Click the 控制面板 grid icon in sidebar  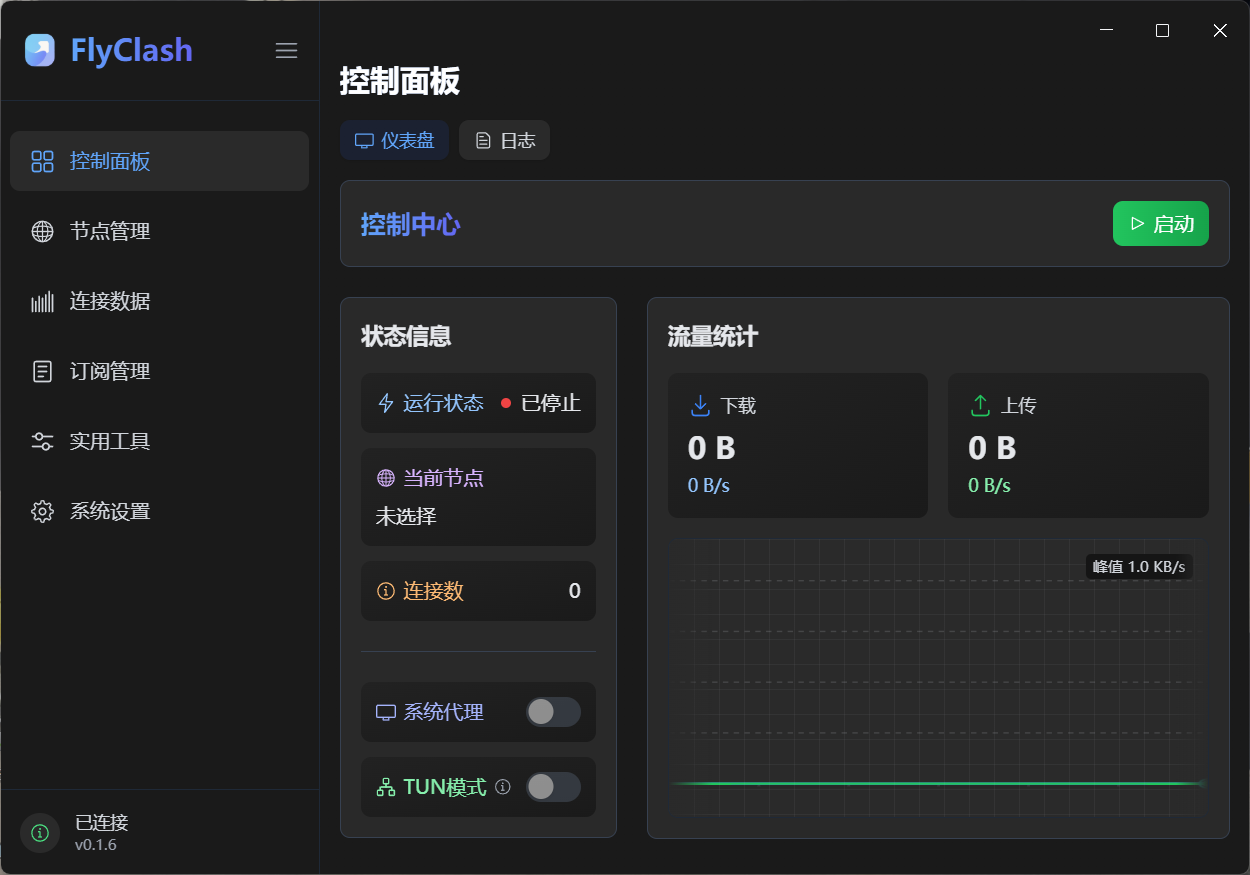click(42, 161)
